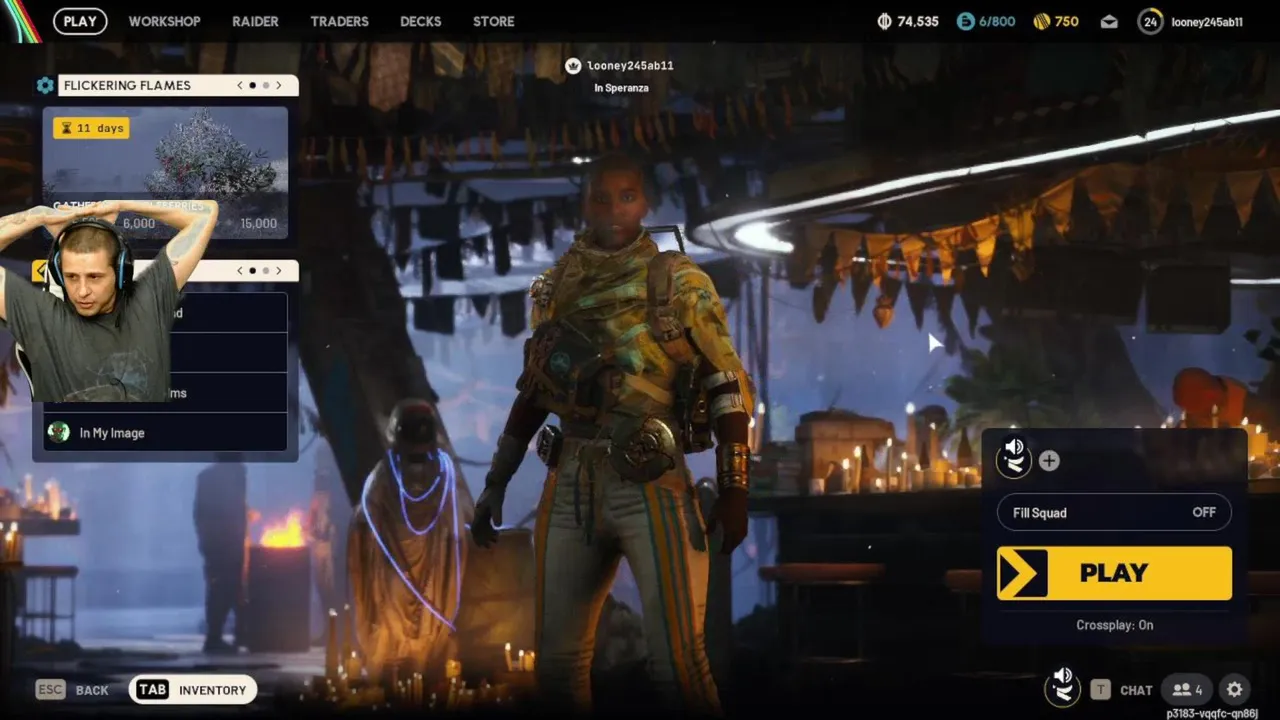Toggle Fill Squad OFF switch
1280x720 pixels.
[x=1114, y=512]
